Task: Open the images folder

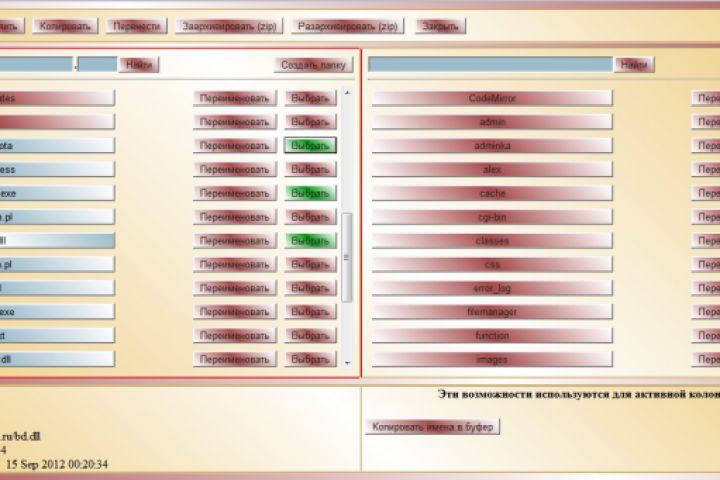Action: coord(492,359)
